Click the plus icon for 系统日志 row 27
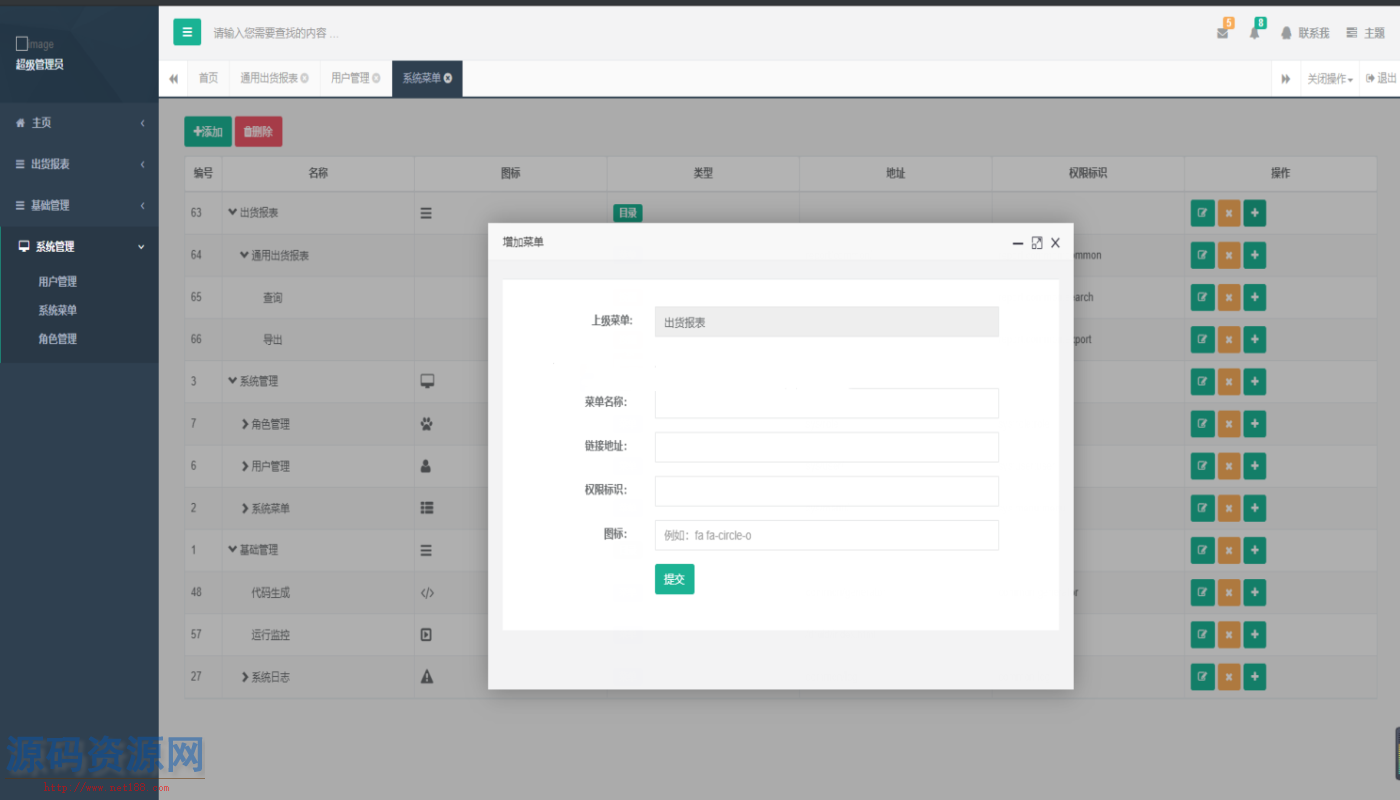Screen dimensions: 1400x800 point(1255,677)
